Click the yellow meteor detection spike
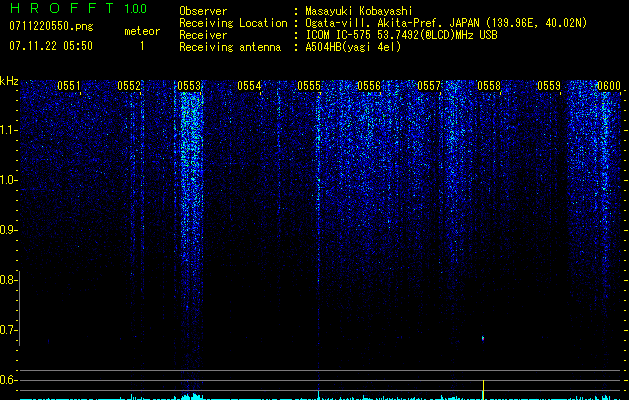The width and height of the screenshot is (629, 400). 483,390
